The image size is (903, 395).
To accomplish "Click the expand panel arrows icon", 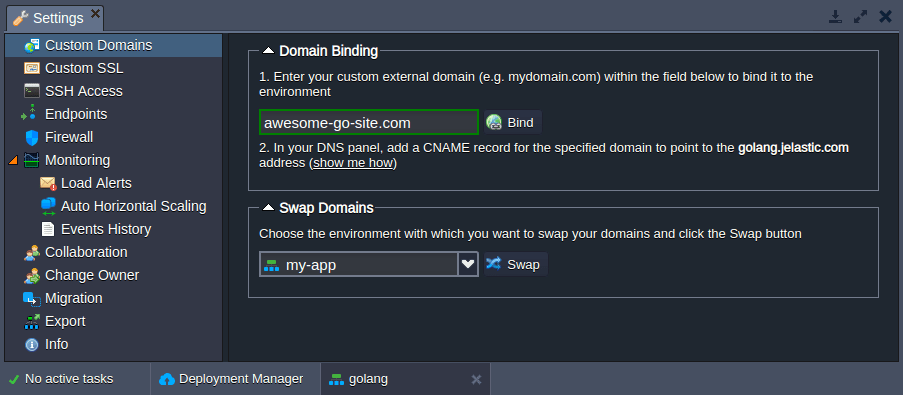I will click(x=860, y=17).
